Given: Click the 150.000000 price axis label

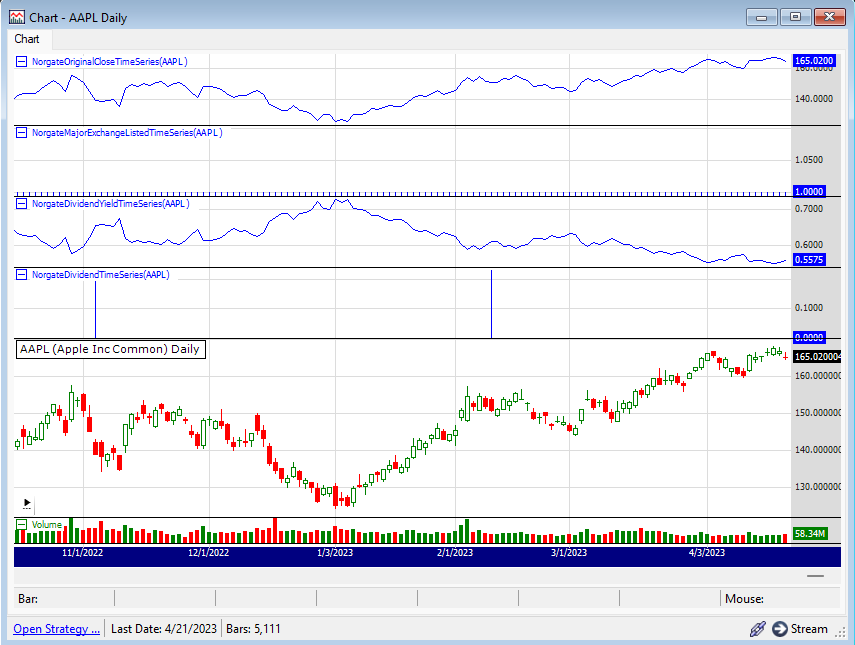Looking at the screenshot, I should pyautogui.click(x=817, y=413).
